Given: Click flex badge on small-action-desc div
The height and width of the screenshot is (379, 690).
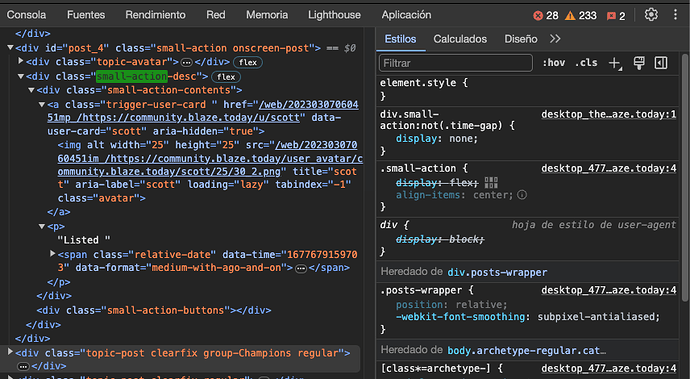Looking at the screenshot, I should (x=226, y=77).
